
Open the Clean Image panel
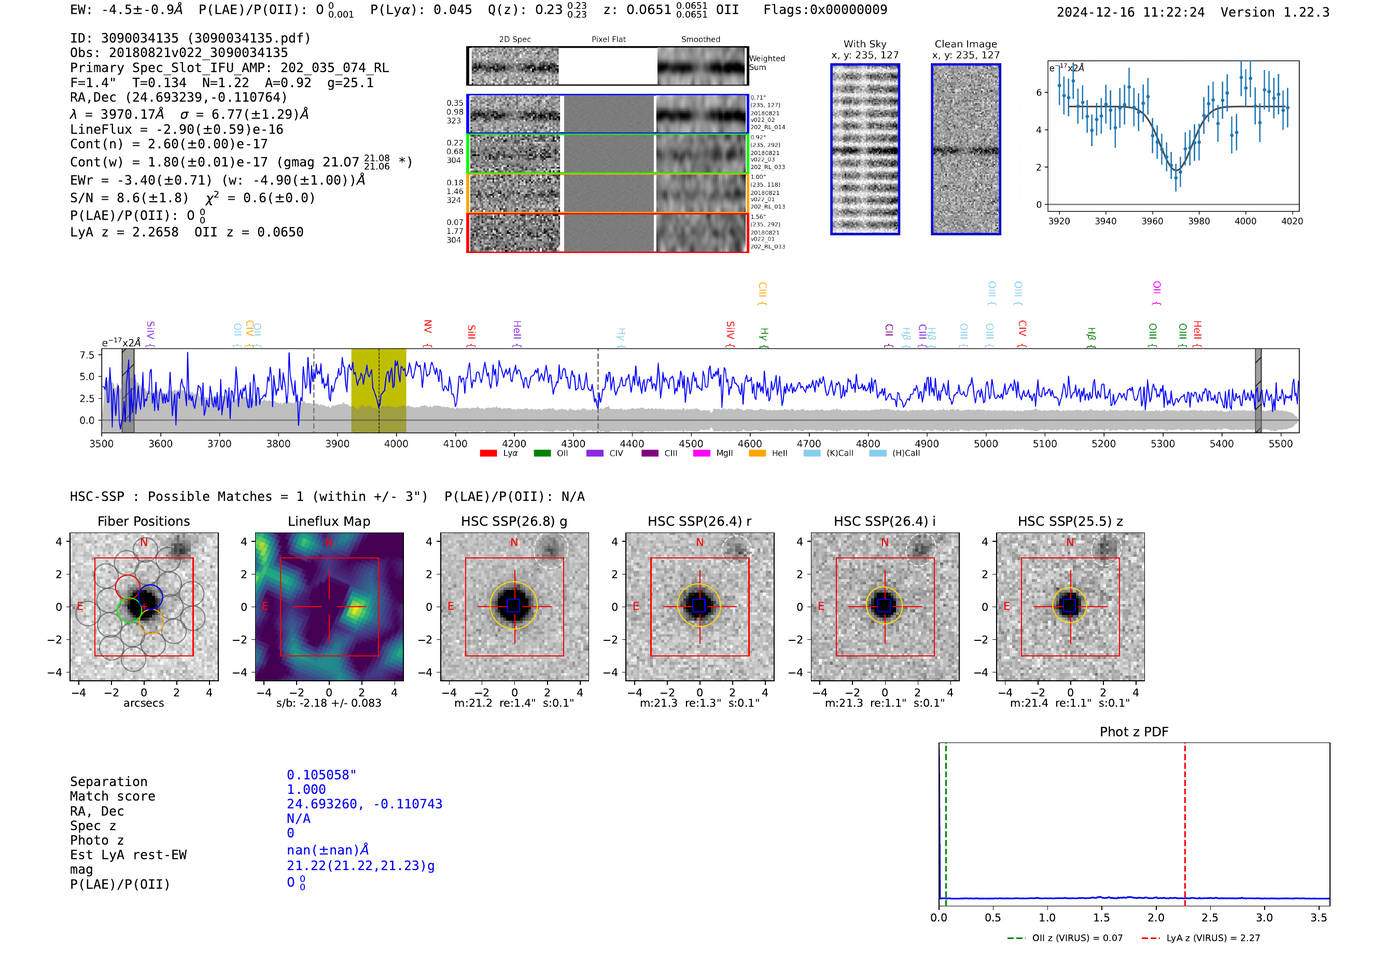tap(965, 149)
